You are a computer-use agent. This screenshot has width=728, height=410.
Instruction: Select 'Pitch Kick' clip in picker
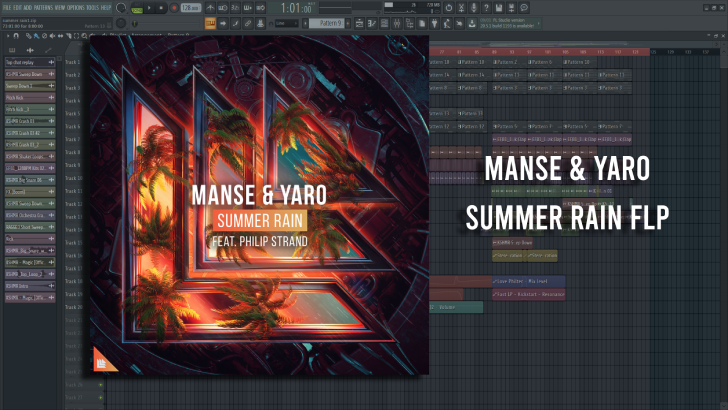click(x=30, y=98)
